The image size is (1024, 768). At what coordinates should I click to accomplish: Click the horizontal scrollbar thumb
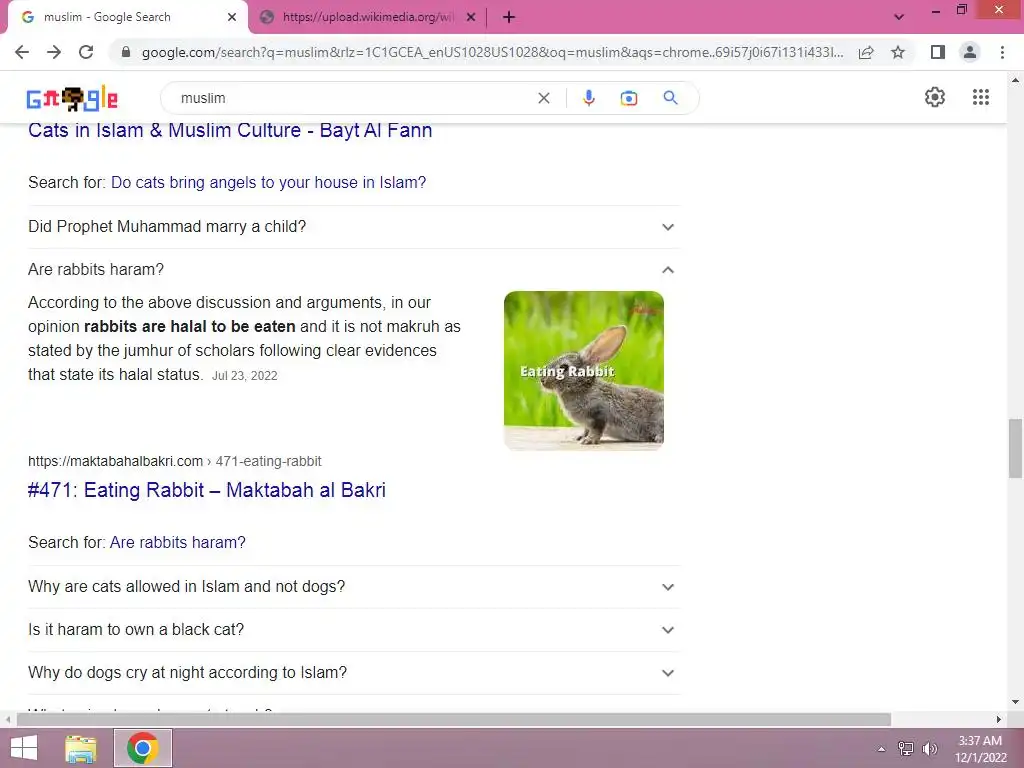coord(453,719)
